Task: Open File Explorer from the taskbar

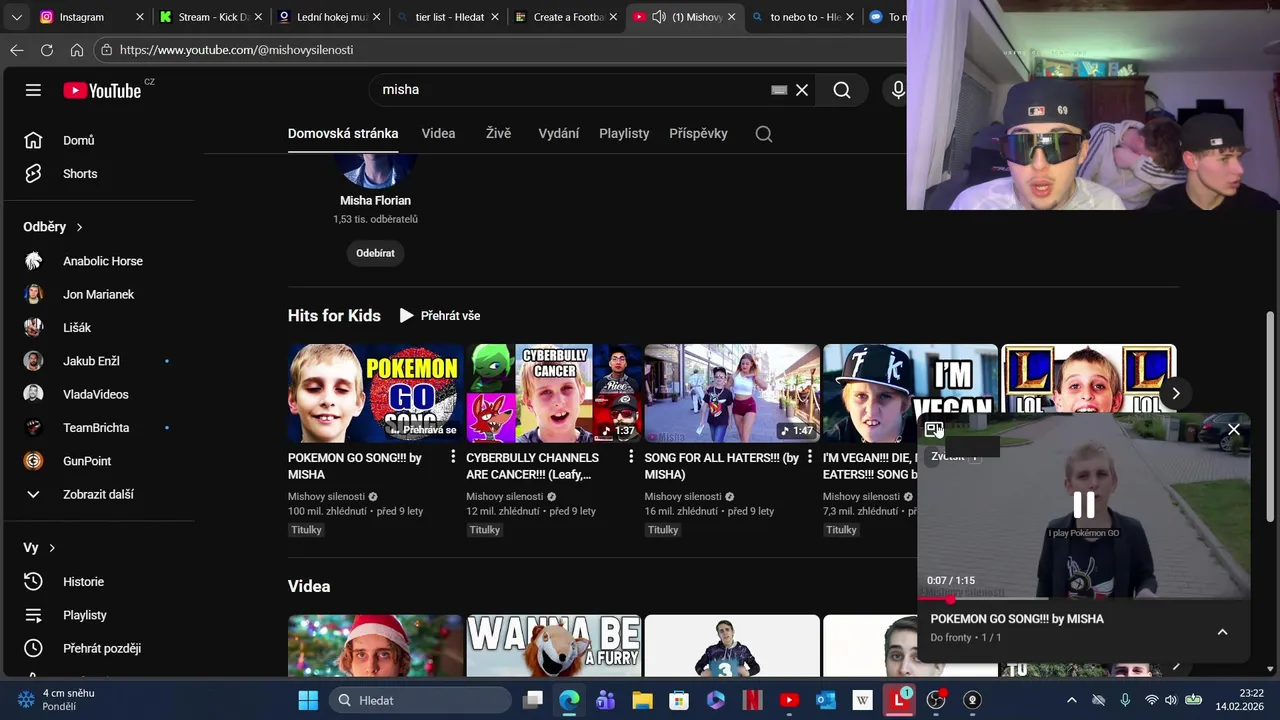Action: [642, 700]
